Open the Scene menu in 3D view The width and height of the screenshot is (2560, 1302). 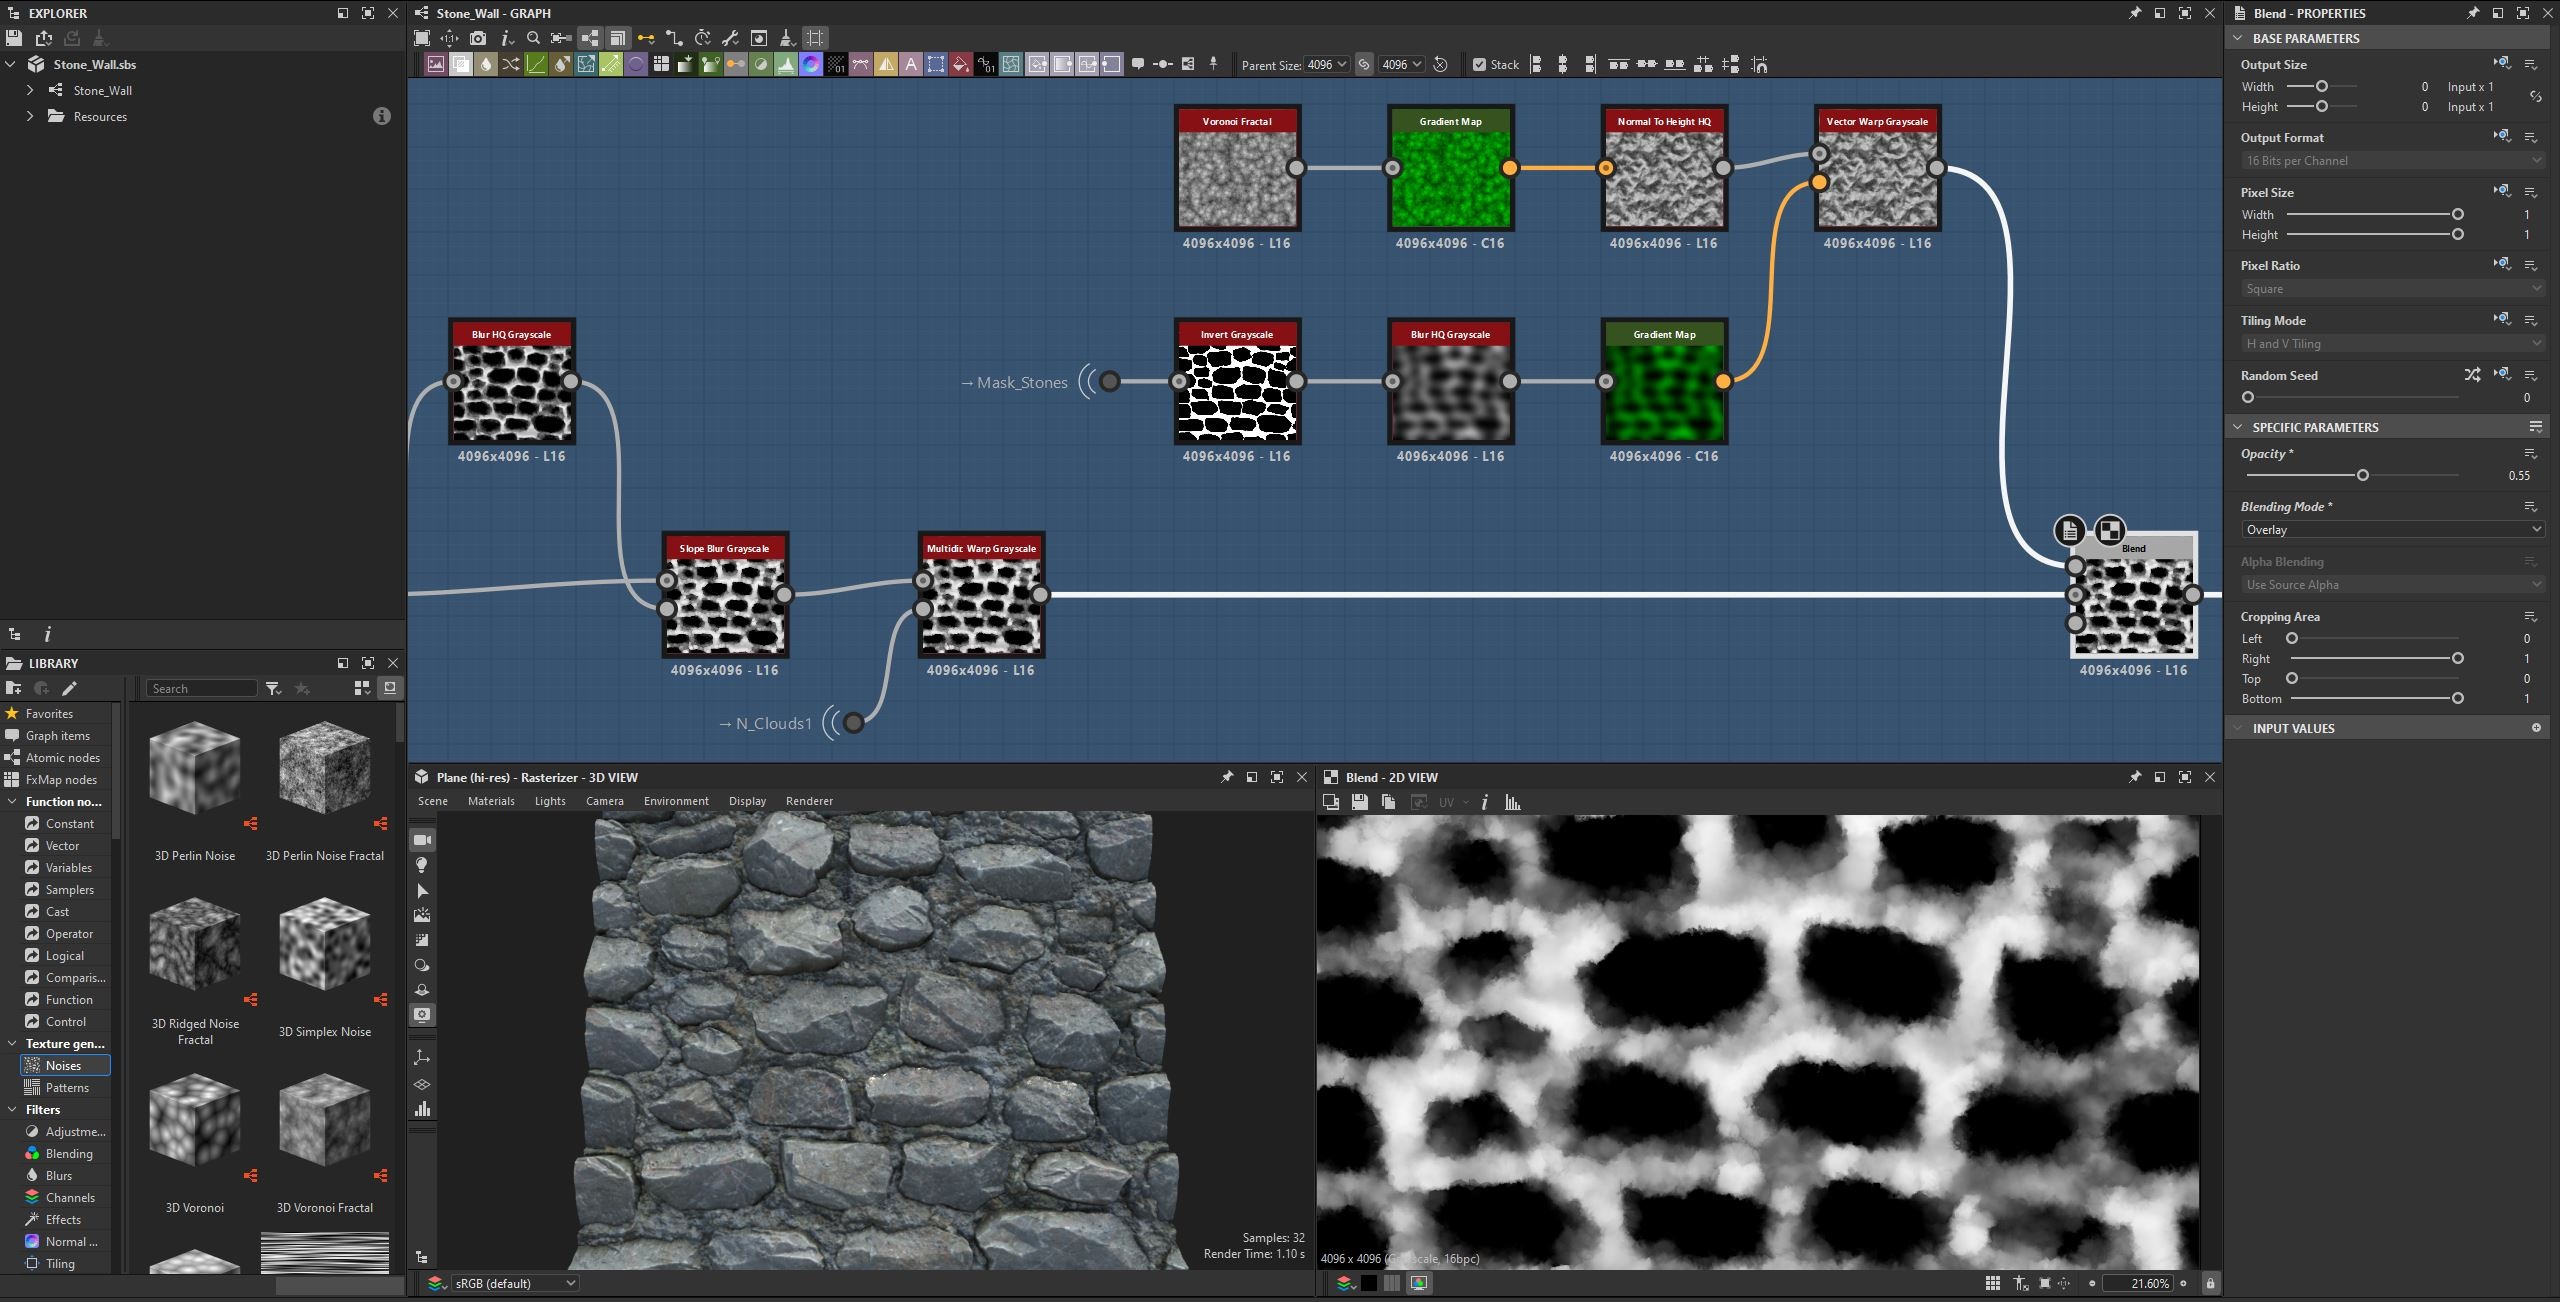(433, 801)
